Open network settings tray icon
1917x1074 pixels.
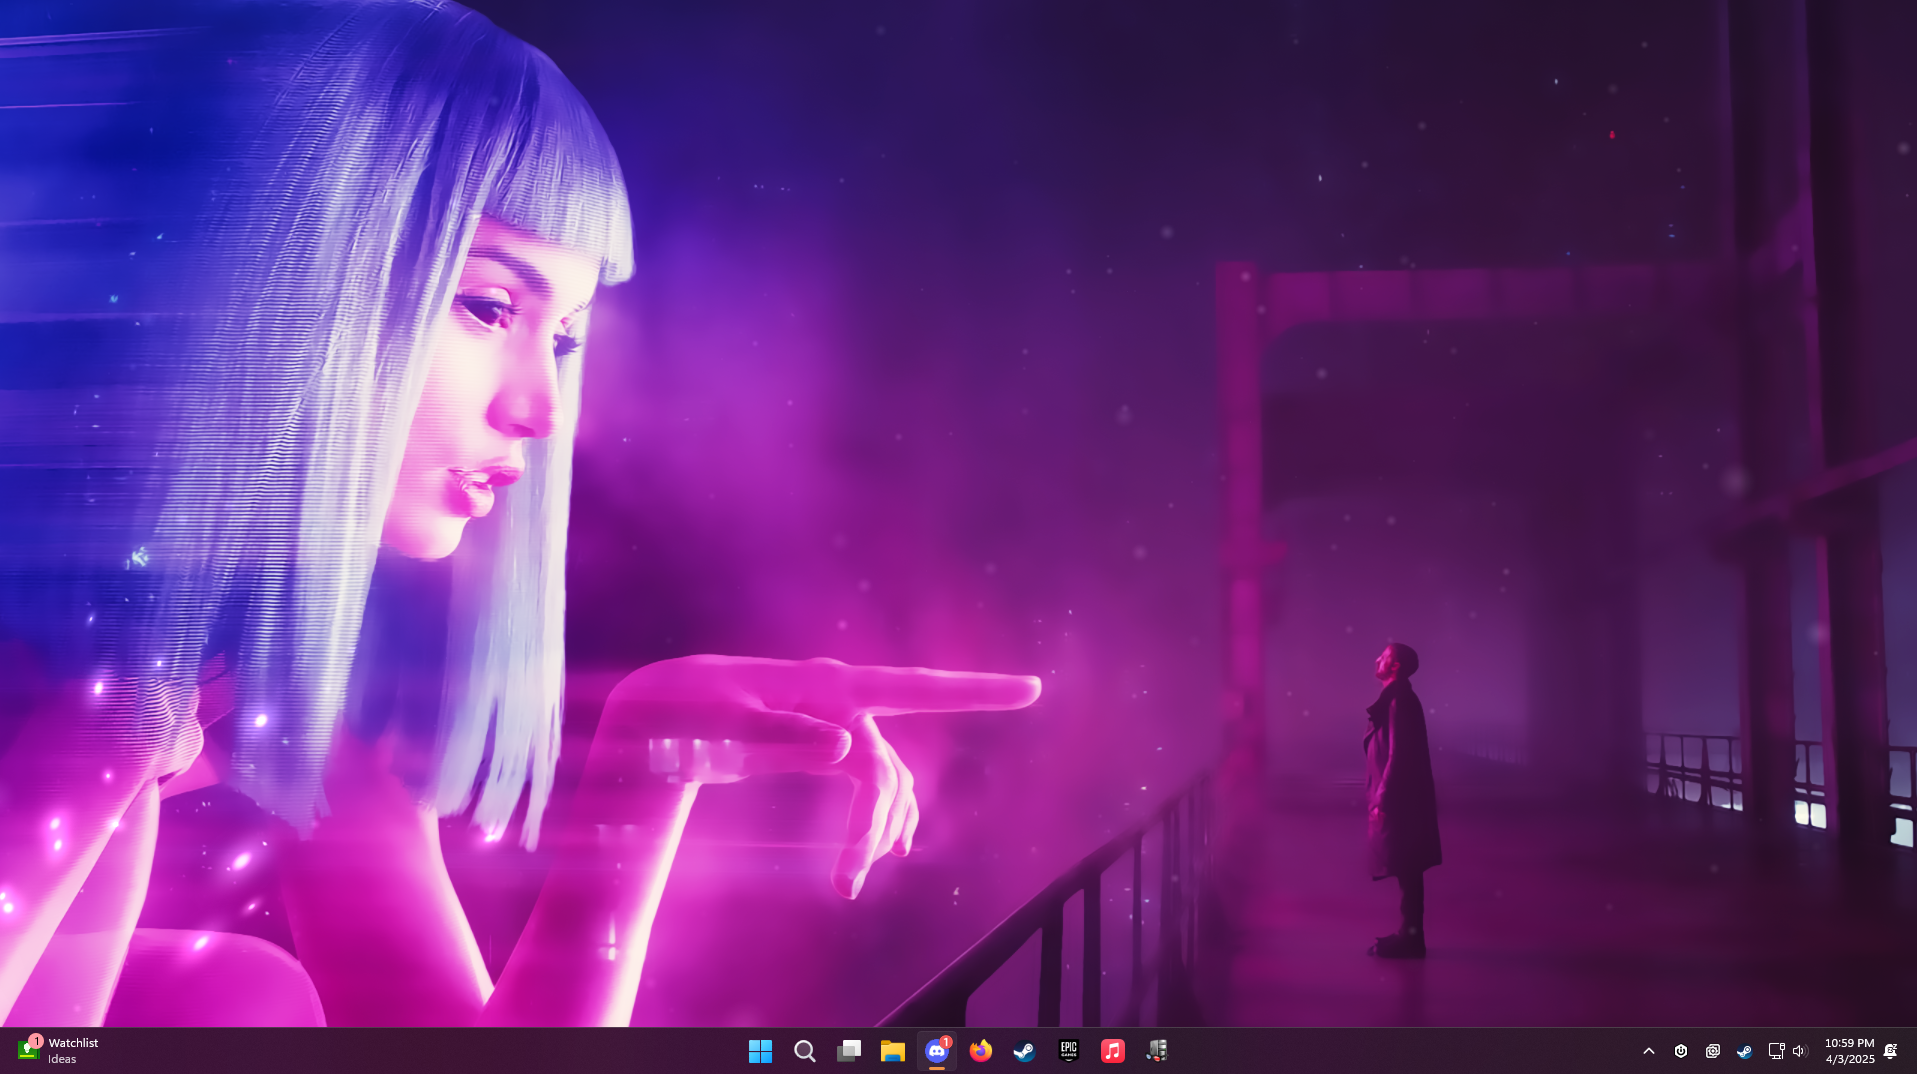pos(1776,1051)
